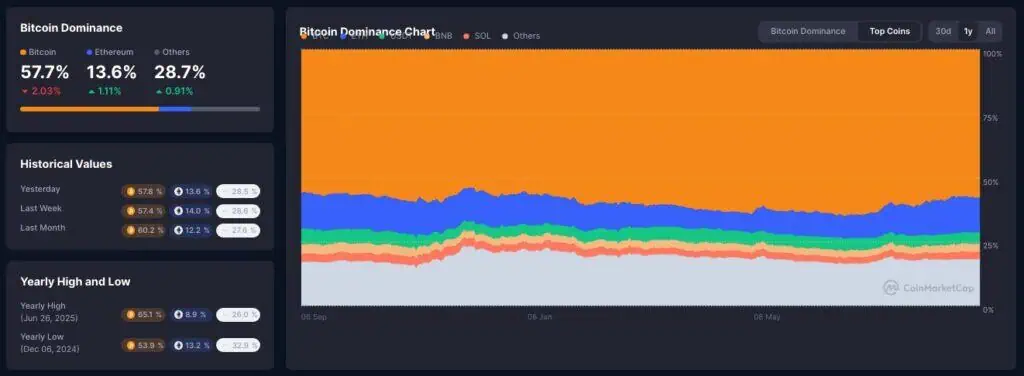Click the gray Others segment of the dominance bar
The height and width of the screenshot is (376, 1024).
click(x=225, y=109)
